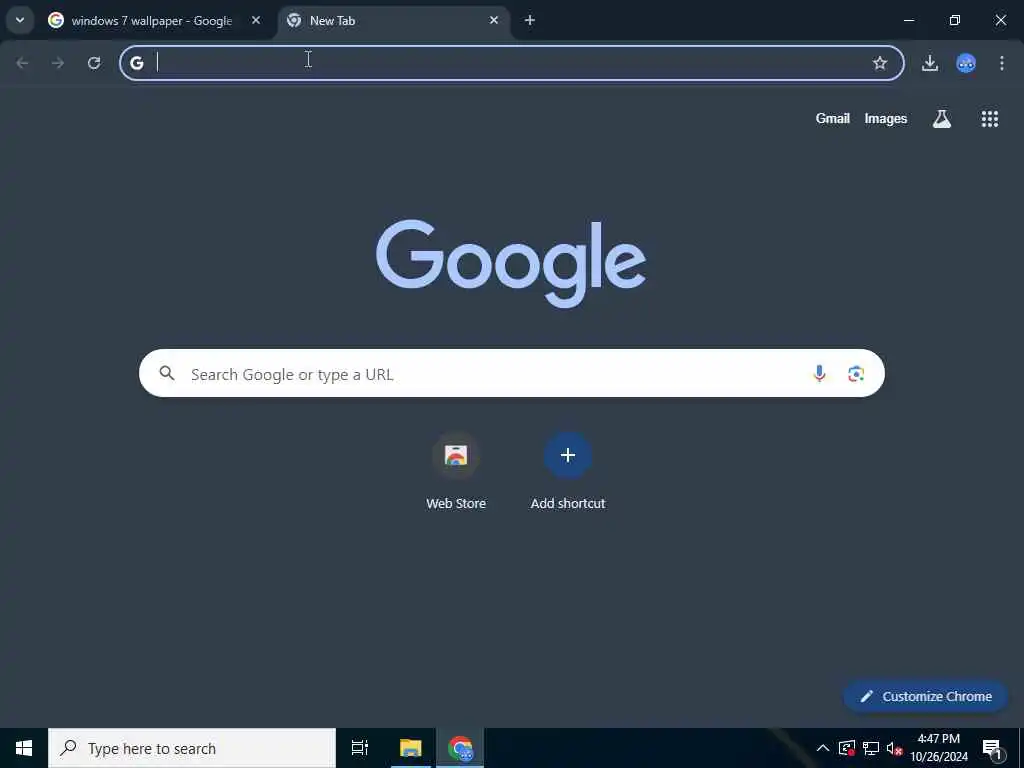Click the muted volume tray icon
The height and width of the screenshot is (768, 1024).
(894, 748)
